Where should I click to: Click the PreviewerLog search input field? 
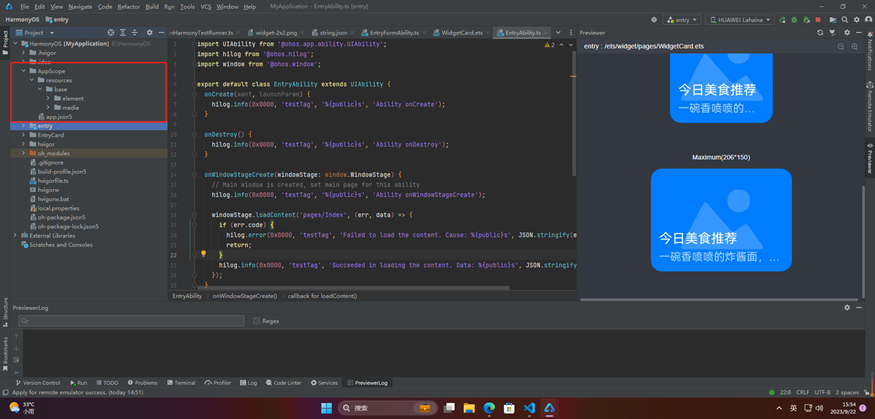(131, 321)
